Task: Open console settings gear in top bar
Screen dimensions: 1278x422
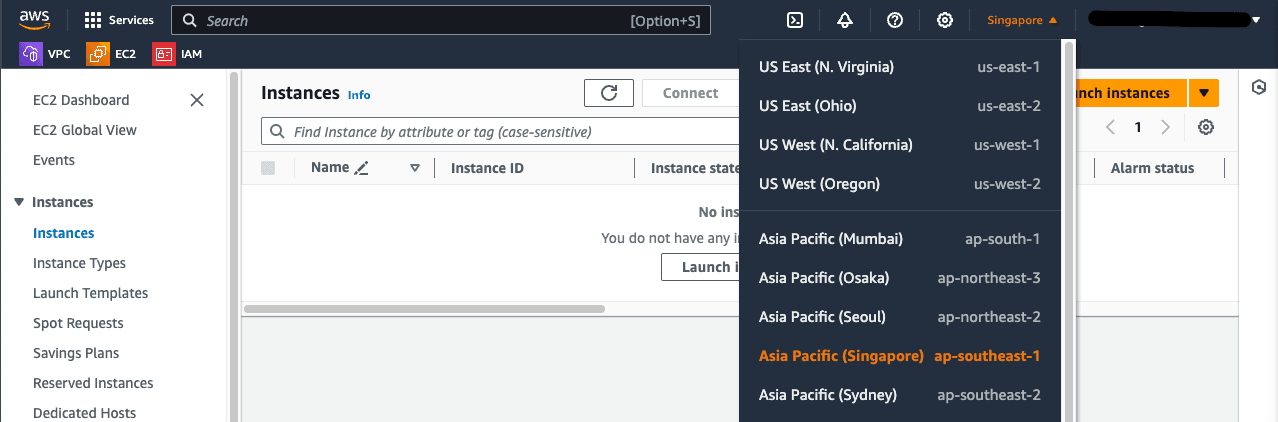Action: pyautogui.click(x=944, y=20)
